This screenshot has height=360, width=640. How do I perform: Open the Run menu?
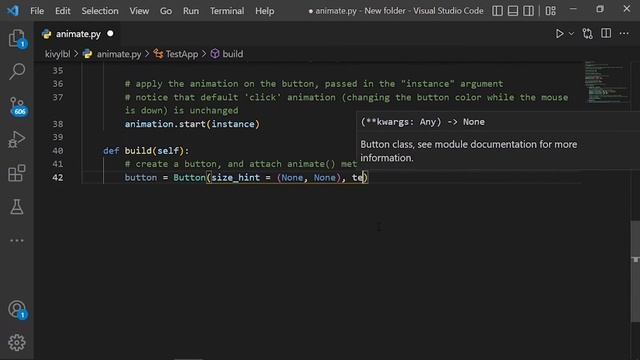pyautogui.click(x=191, y=11)
